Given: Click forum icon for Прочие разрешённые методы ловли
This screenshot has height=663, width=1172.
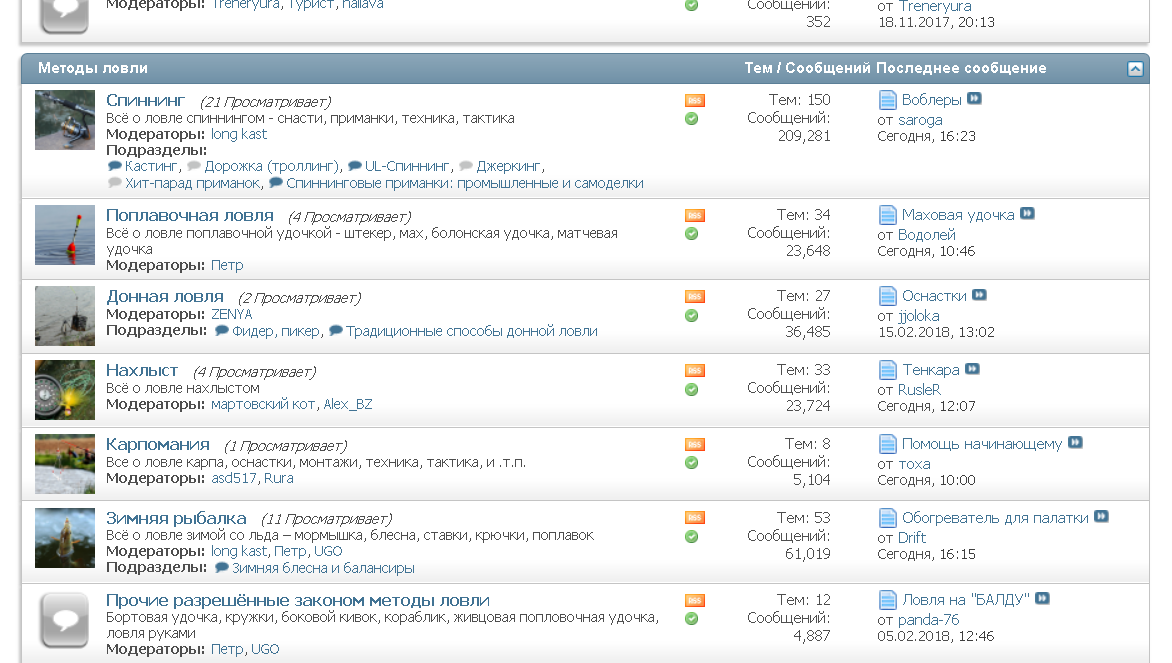Looking at the screenshot, I should click(x=64, y=620).
